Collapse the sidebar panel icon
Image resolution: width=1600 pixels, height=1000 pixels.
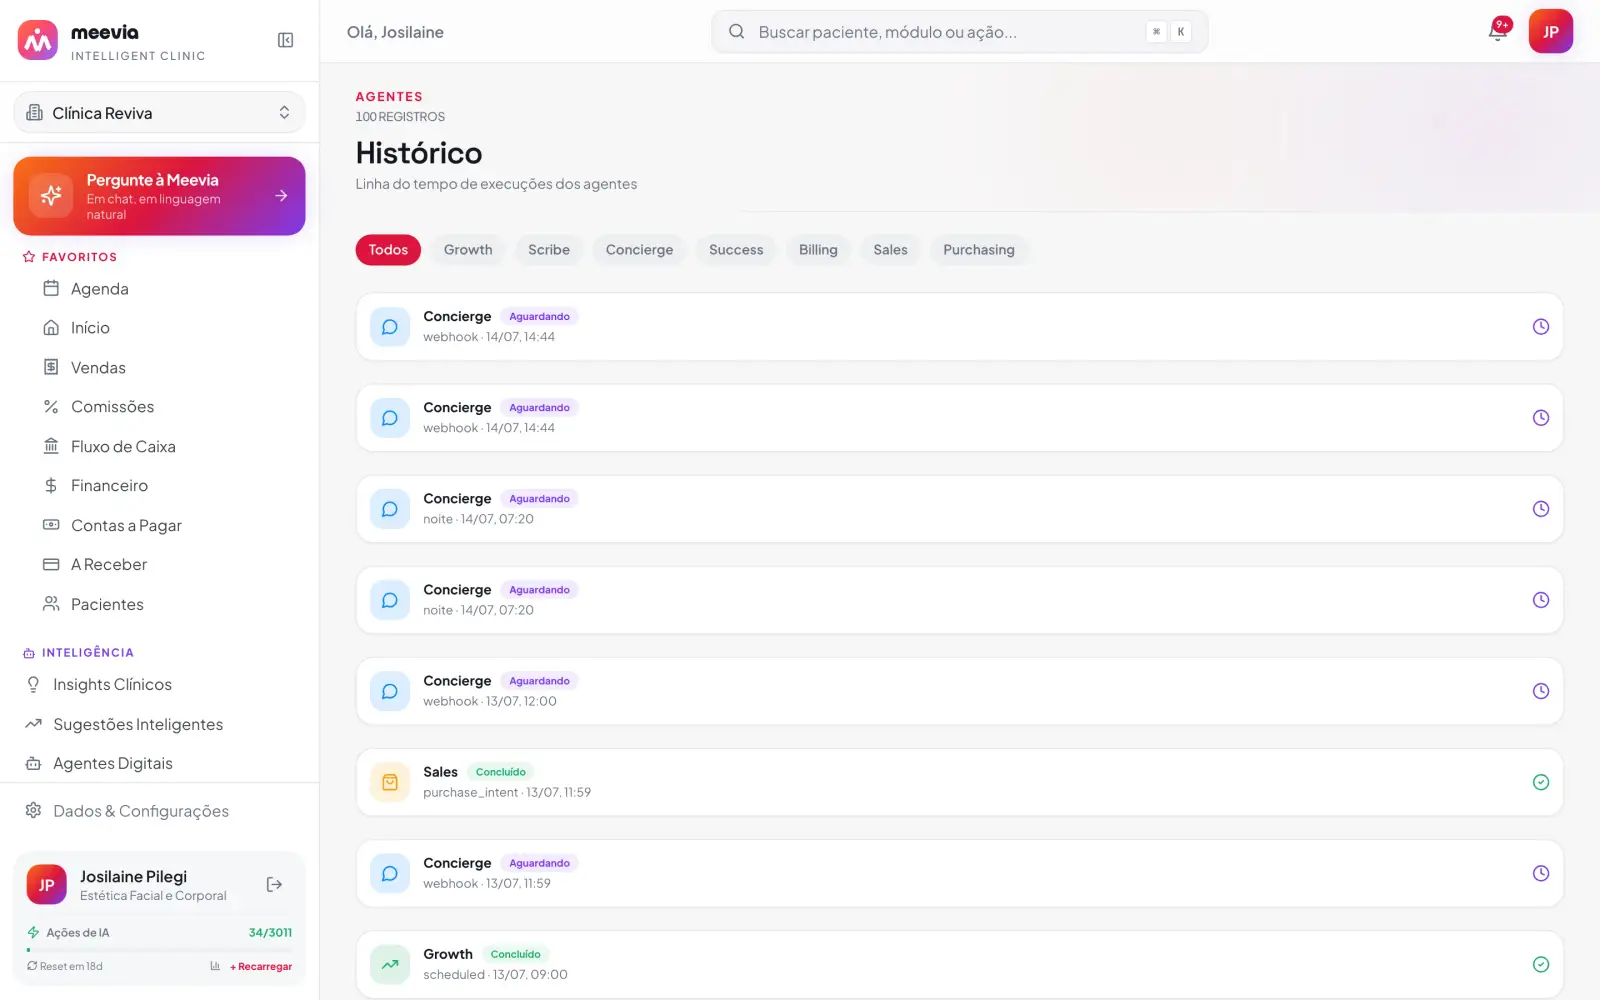[x=285, y=40]
